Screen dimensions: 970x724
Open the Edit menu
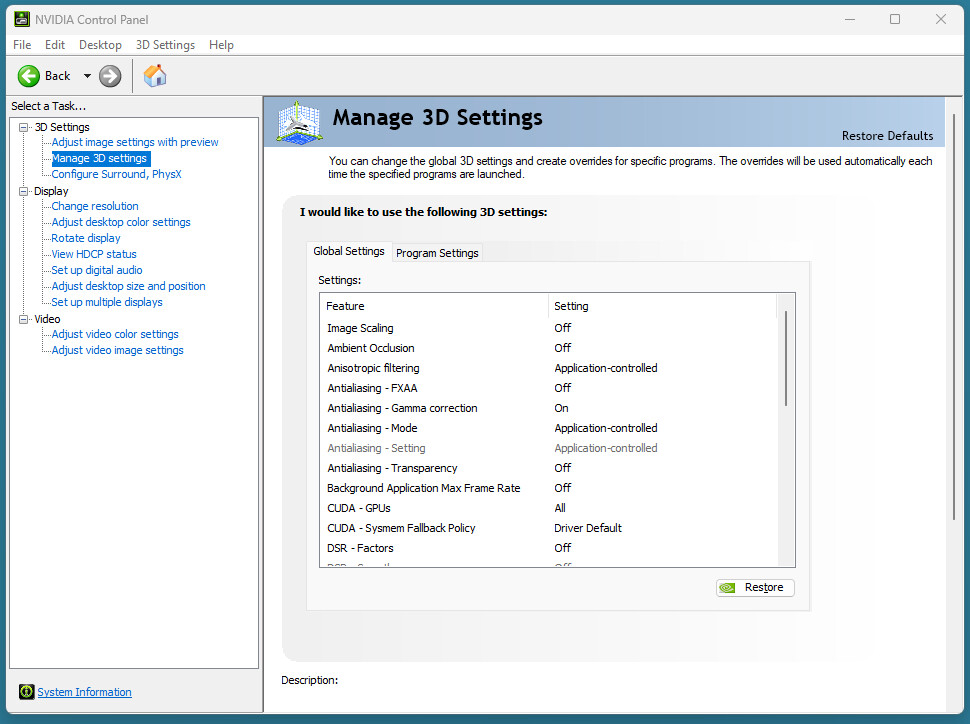coord(54,45)
